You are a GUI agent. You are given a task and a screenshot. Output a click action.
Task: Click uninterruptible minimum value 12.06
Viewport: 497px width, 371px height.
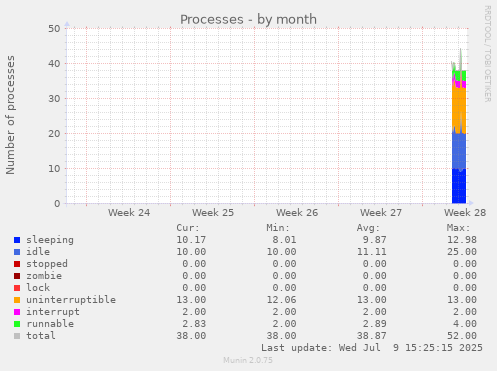tap(281, 300)
